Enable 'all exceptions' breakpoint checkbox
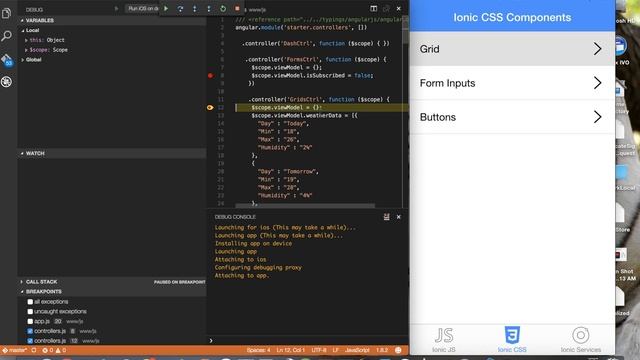 click(x=30, y=302)
